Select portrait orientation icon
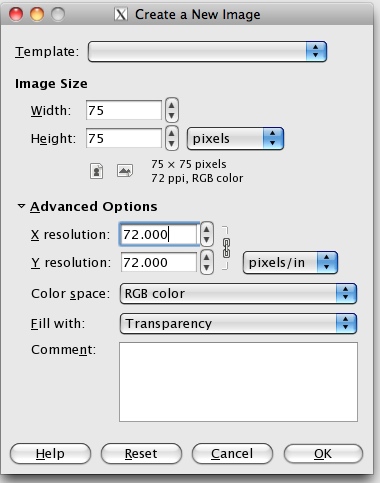This screenshot has width=380, height=483. click(x=96, y=171)
